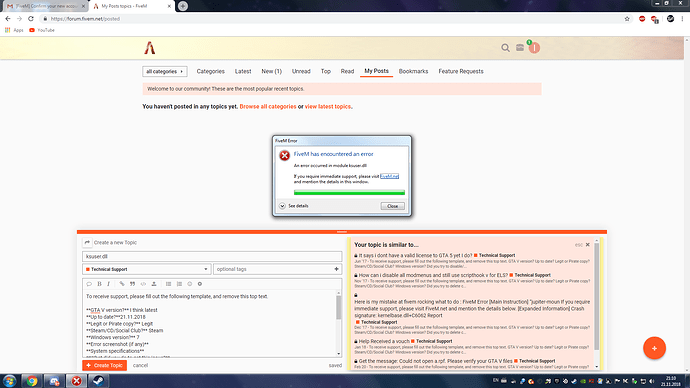The image size is (690, 388).
Task: Open the forum search magnifier icon
Action: coord(505,48)
